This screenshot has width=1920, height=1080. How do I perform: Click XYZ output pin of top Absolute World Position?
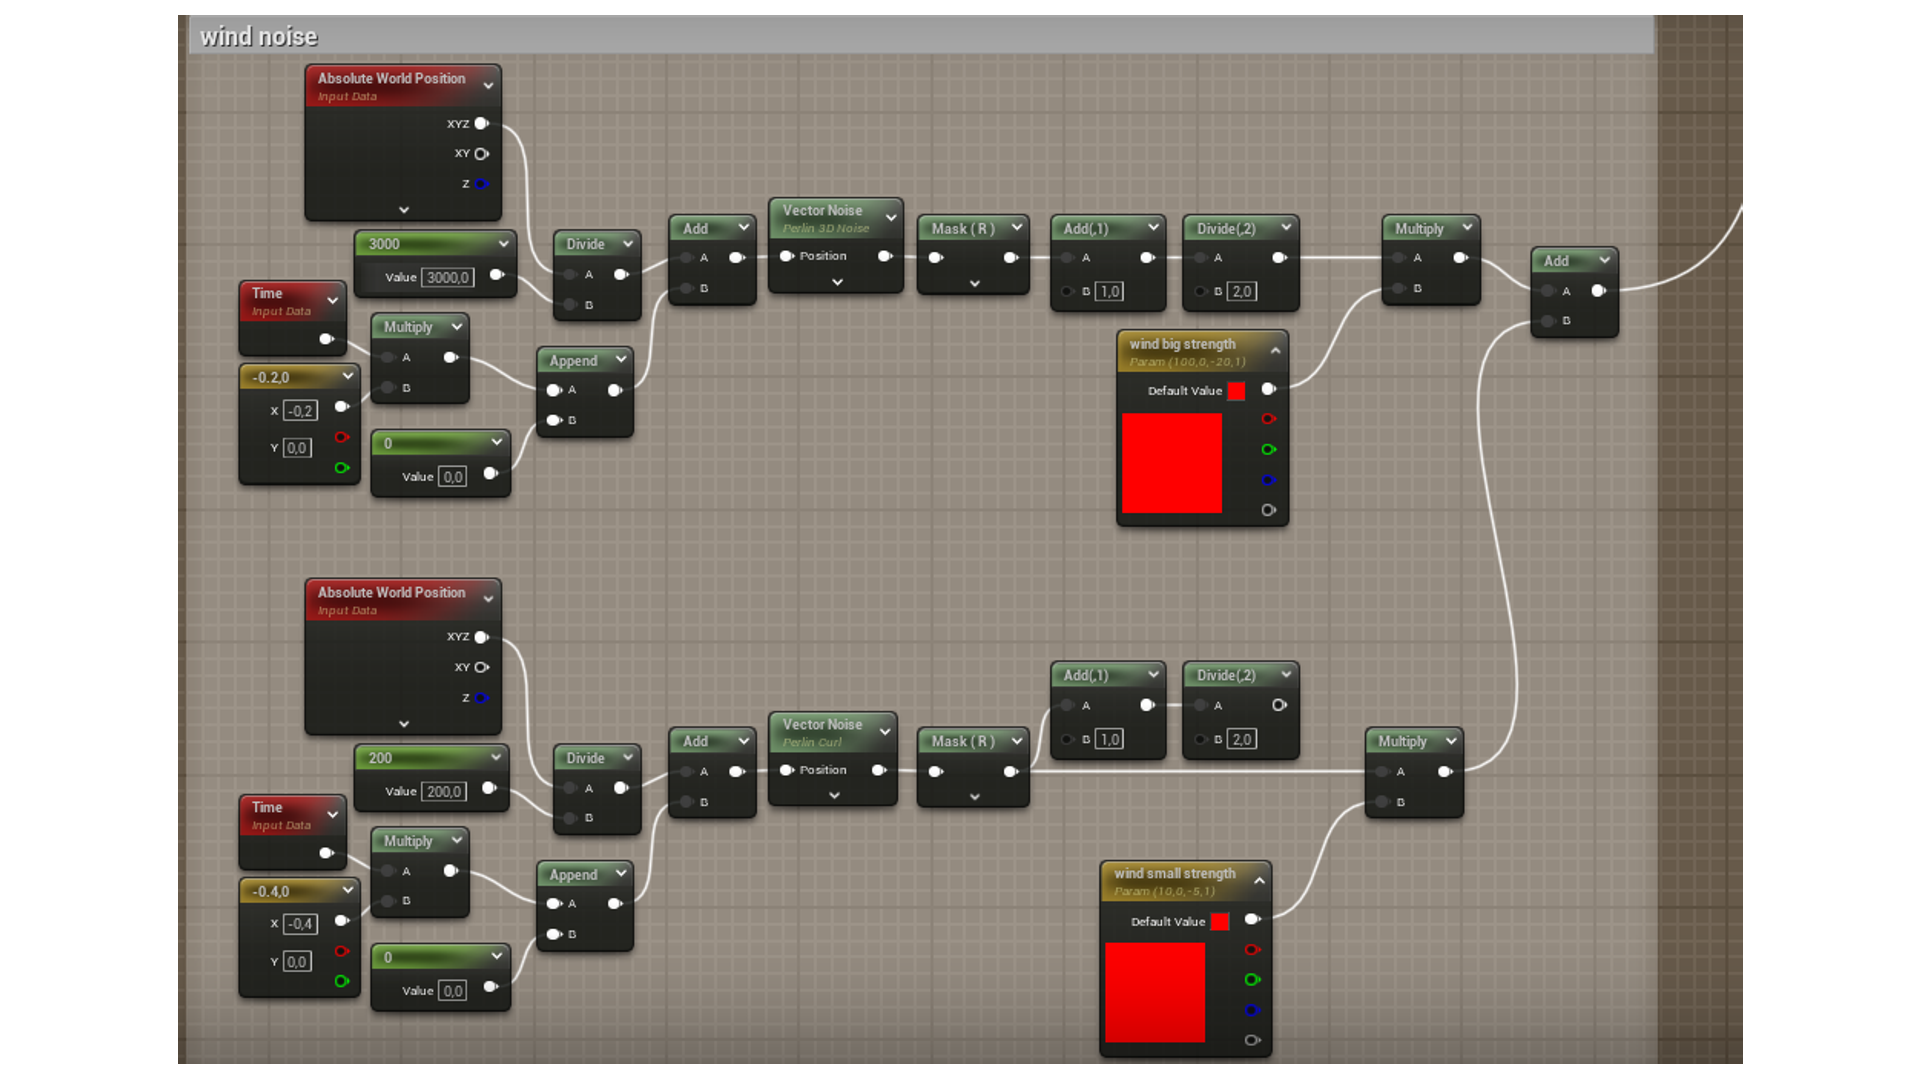[482, 124]
